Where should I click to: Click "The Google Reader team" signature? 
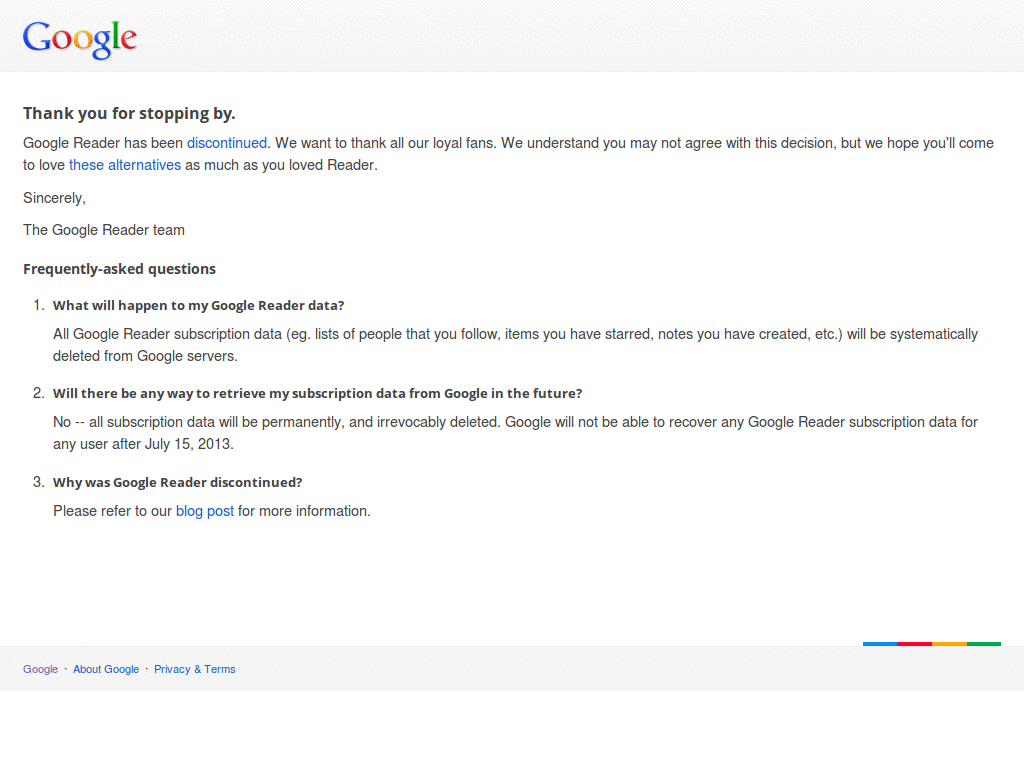(x=104, y=230)
